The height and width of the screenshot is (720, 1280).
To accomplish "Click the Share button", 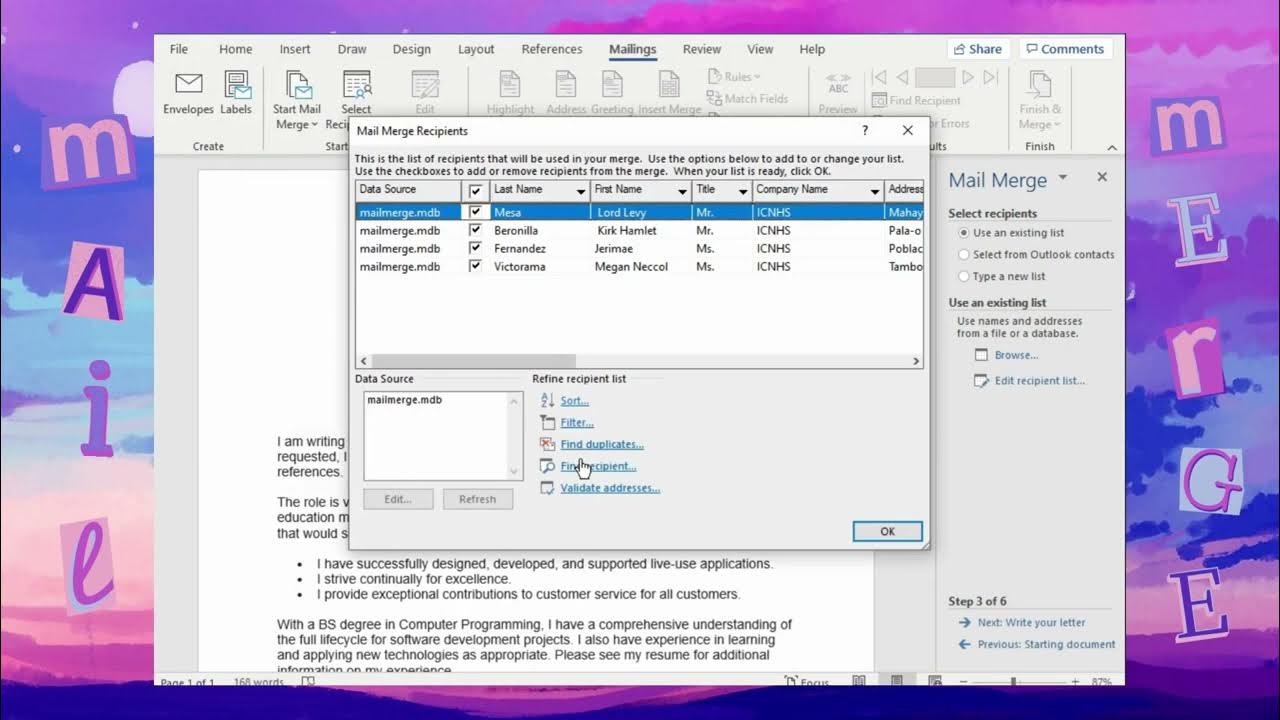I will point(978,49).
